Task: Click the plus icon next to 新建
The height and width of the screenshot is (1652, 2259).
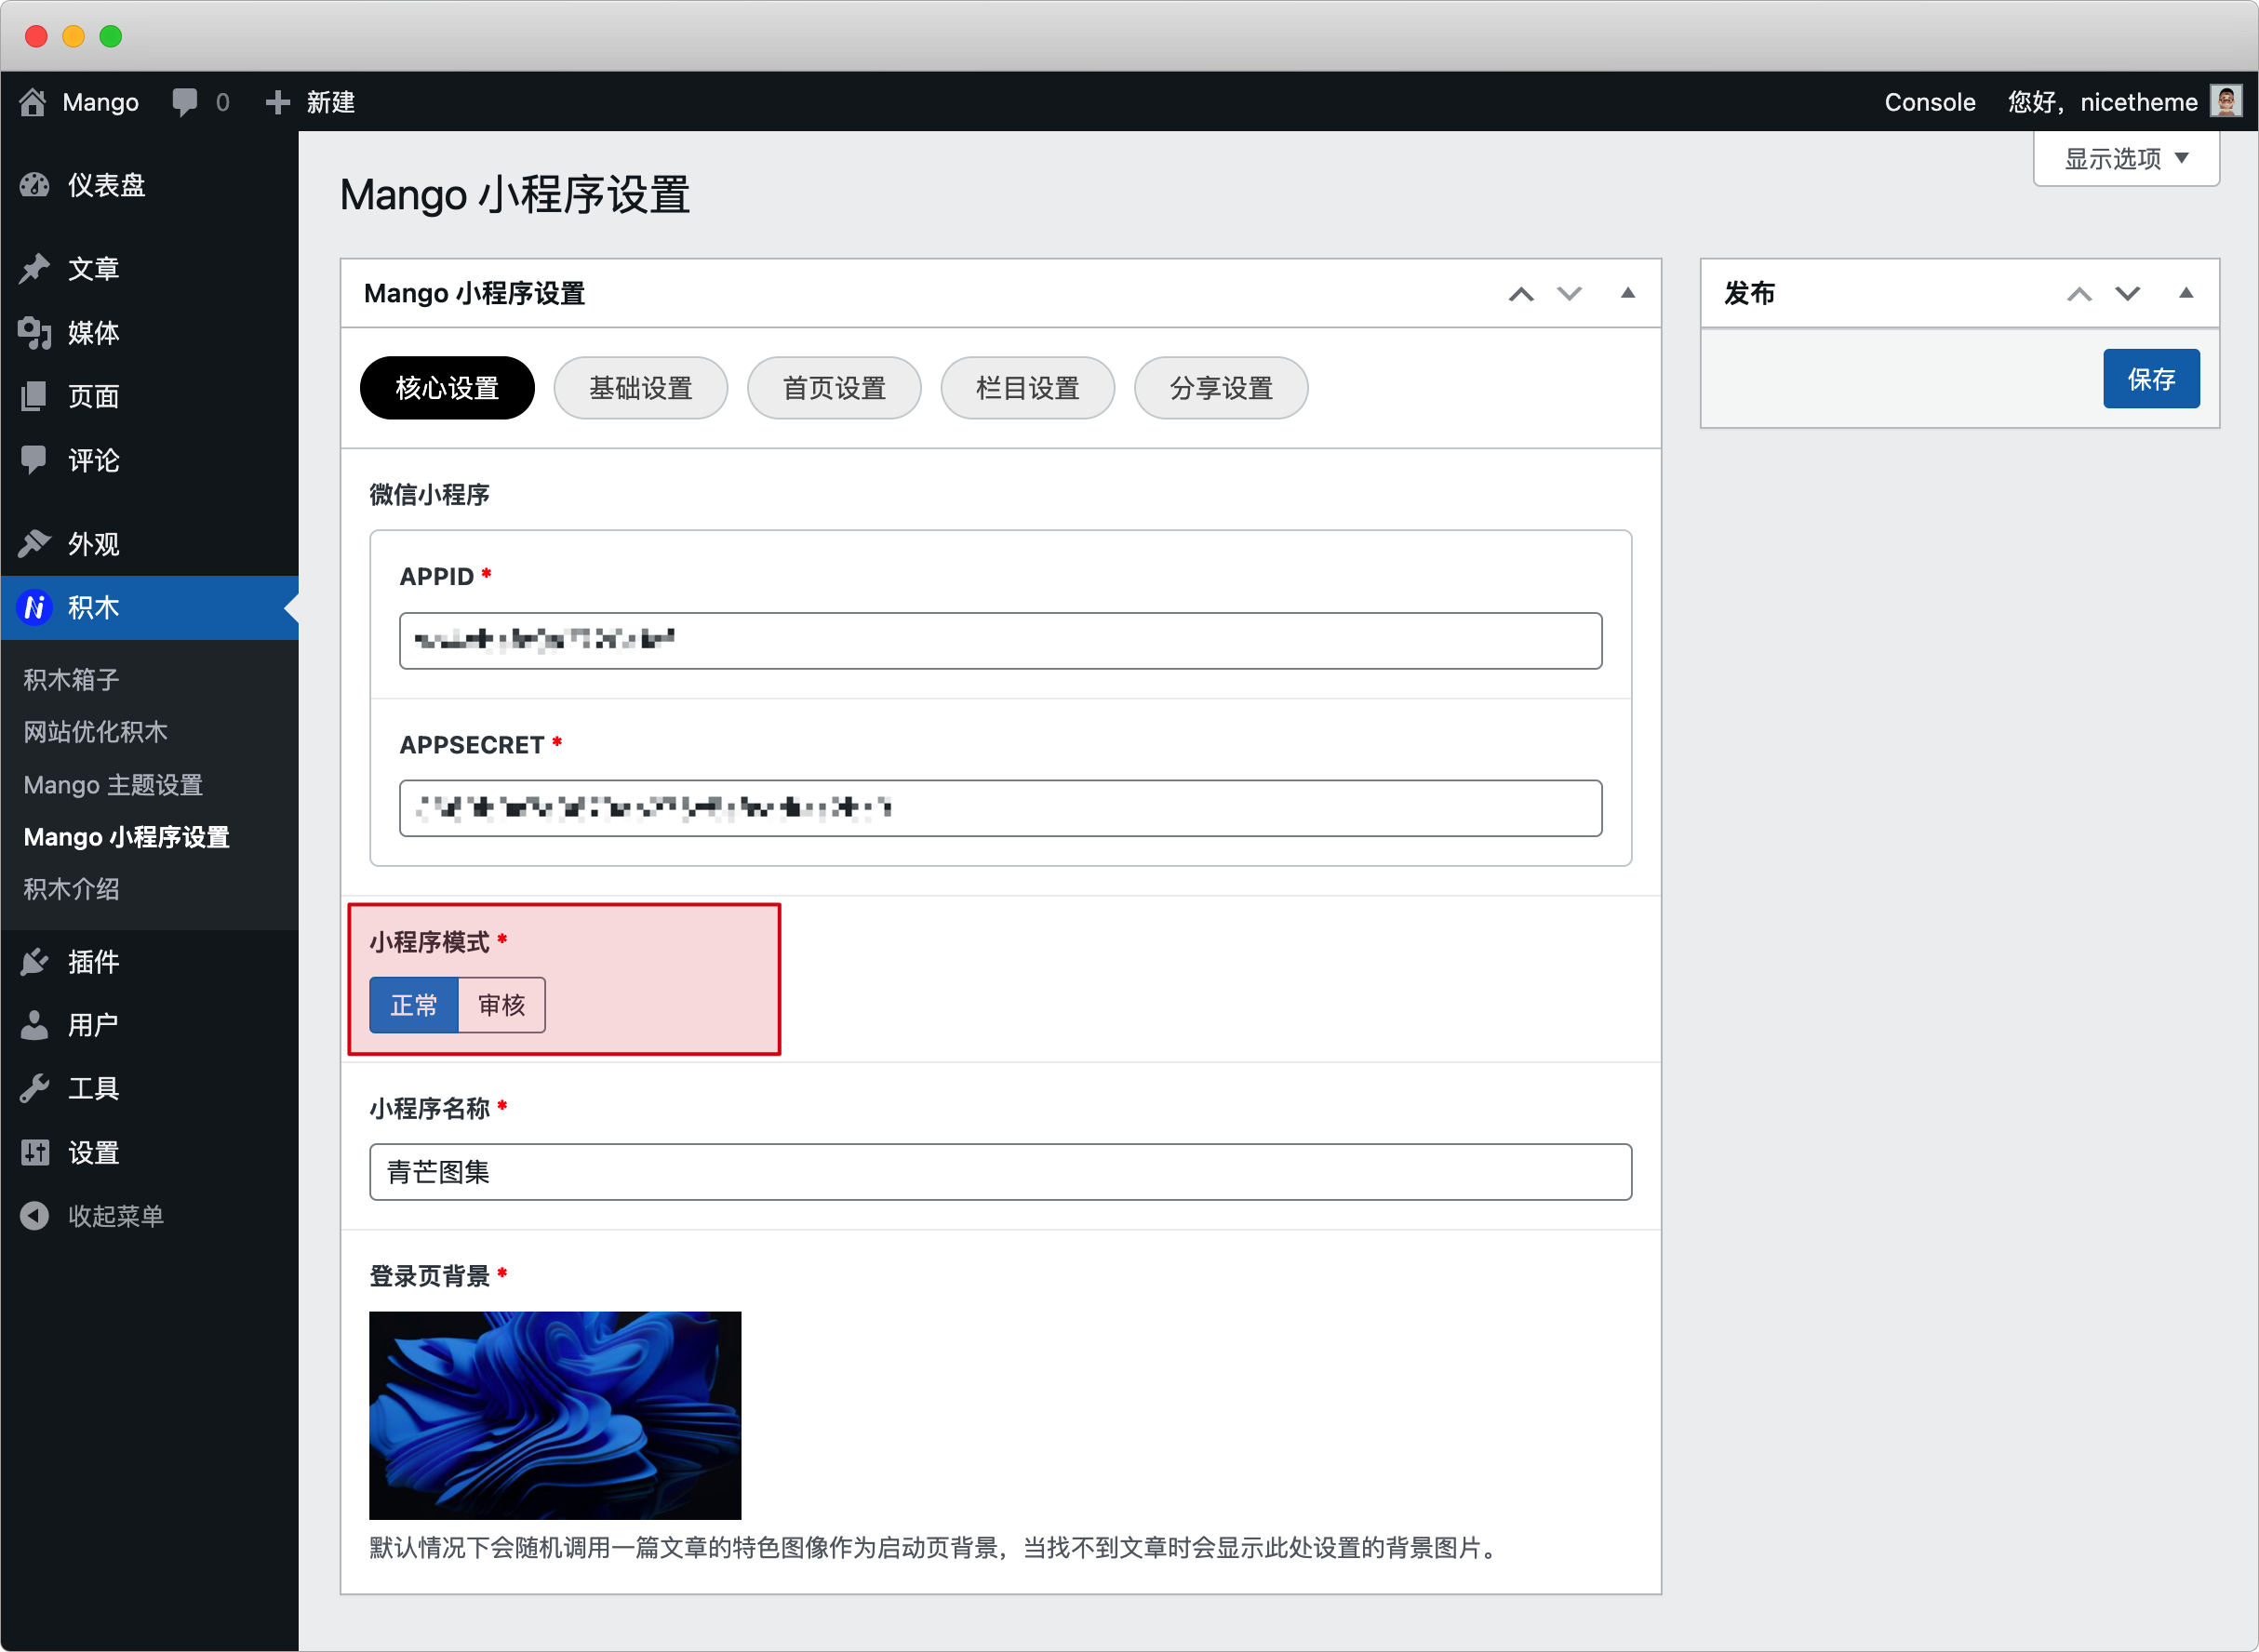Action: (x=277, y=102)
